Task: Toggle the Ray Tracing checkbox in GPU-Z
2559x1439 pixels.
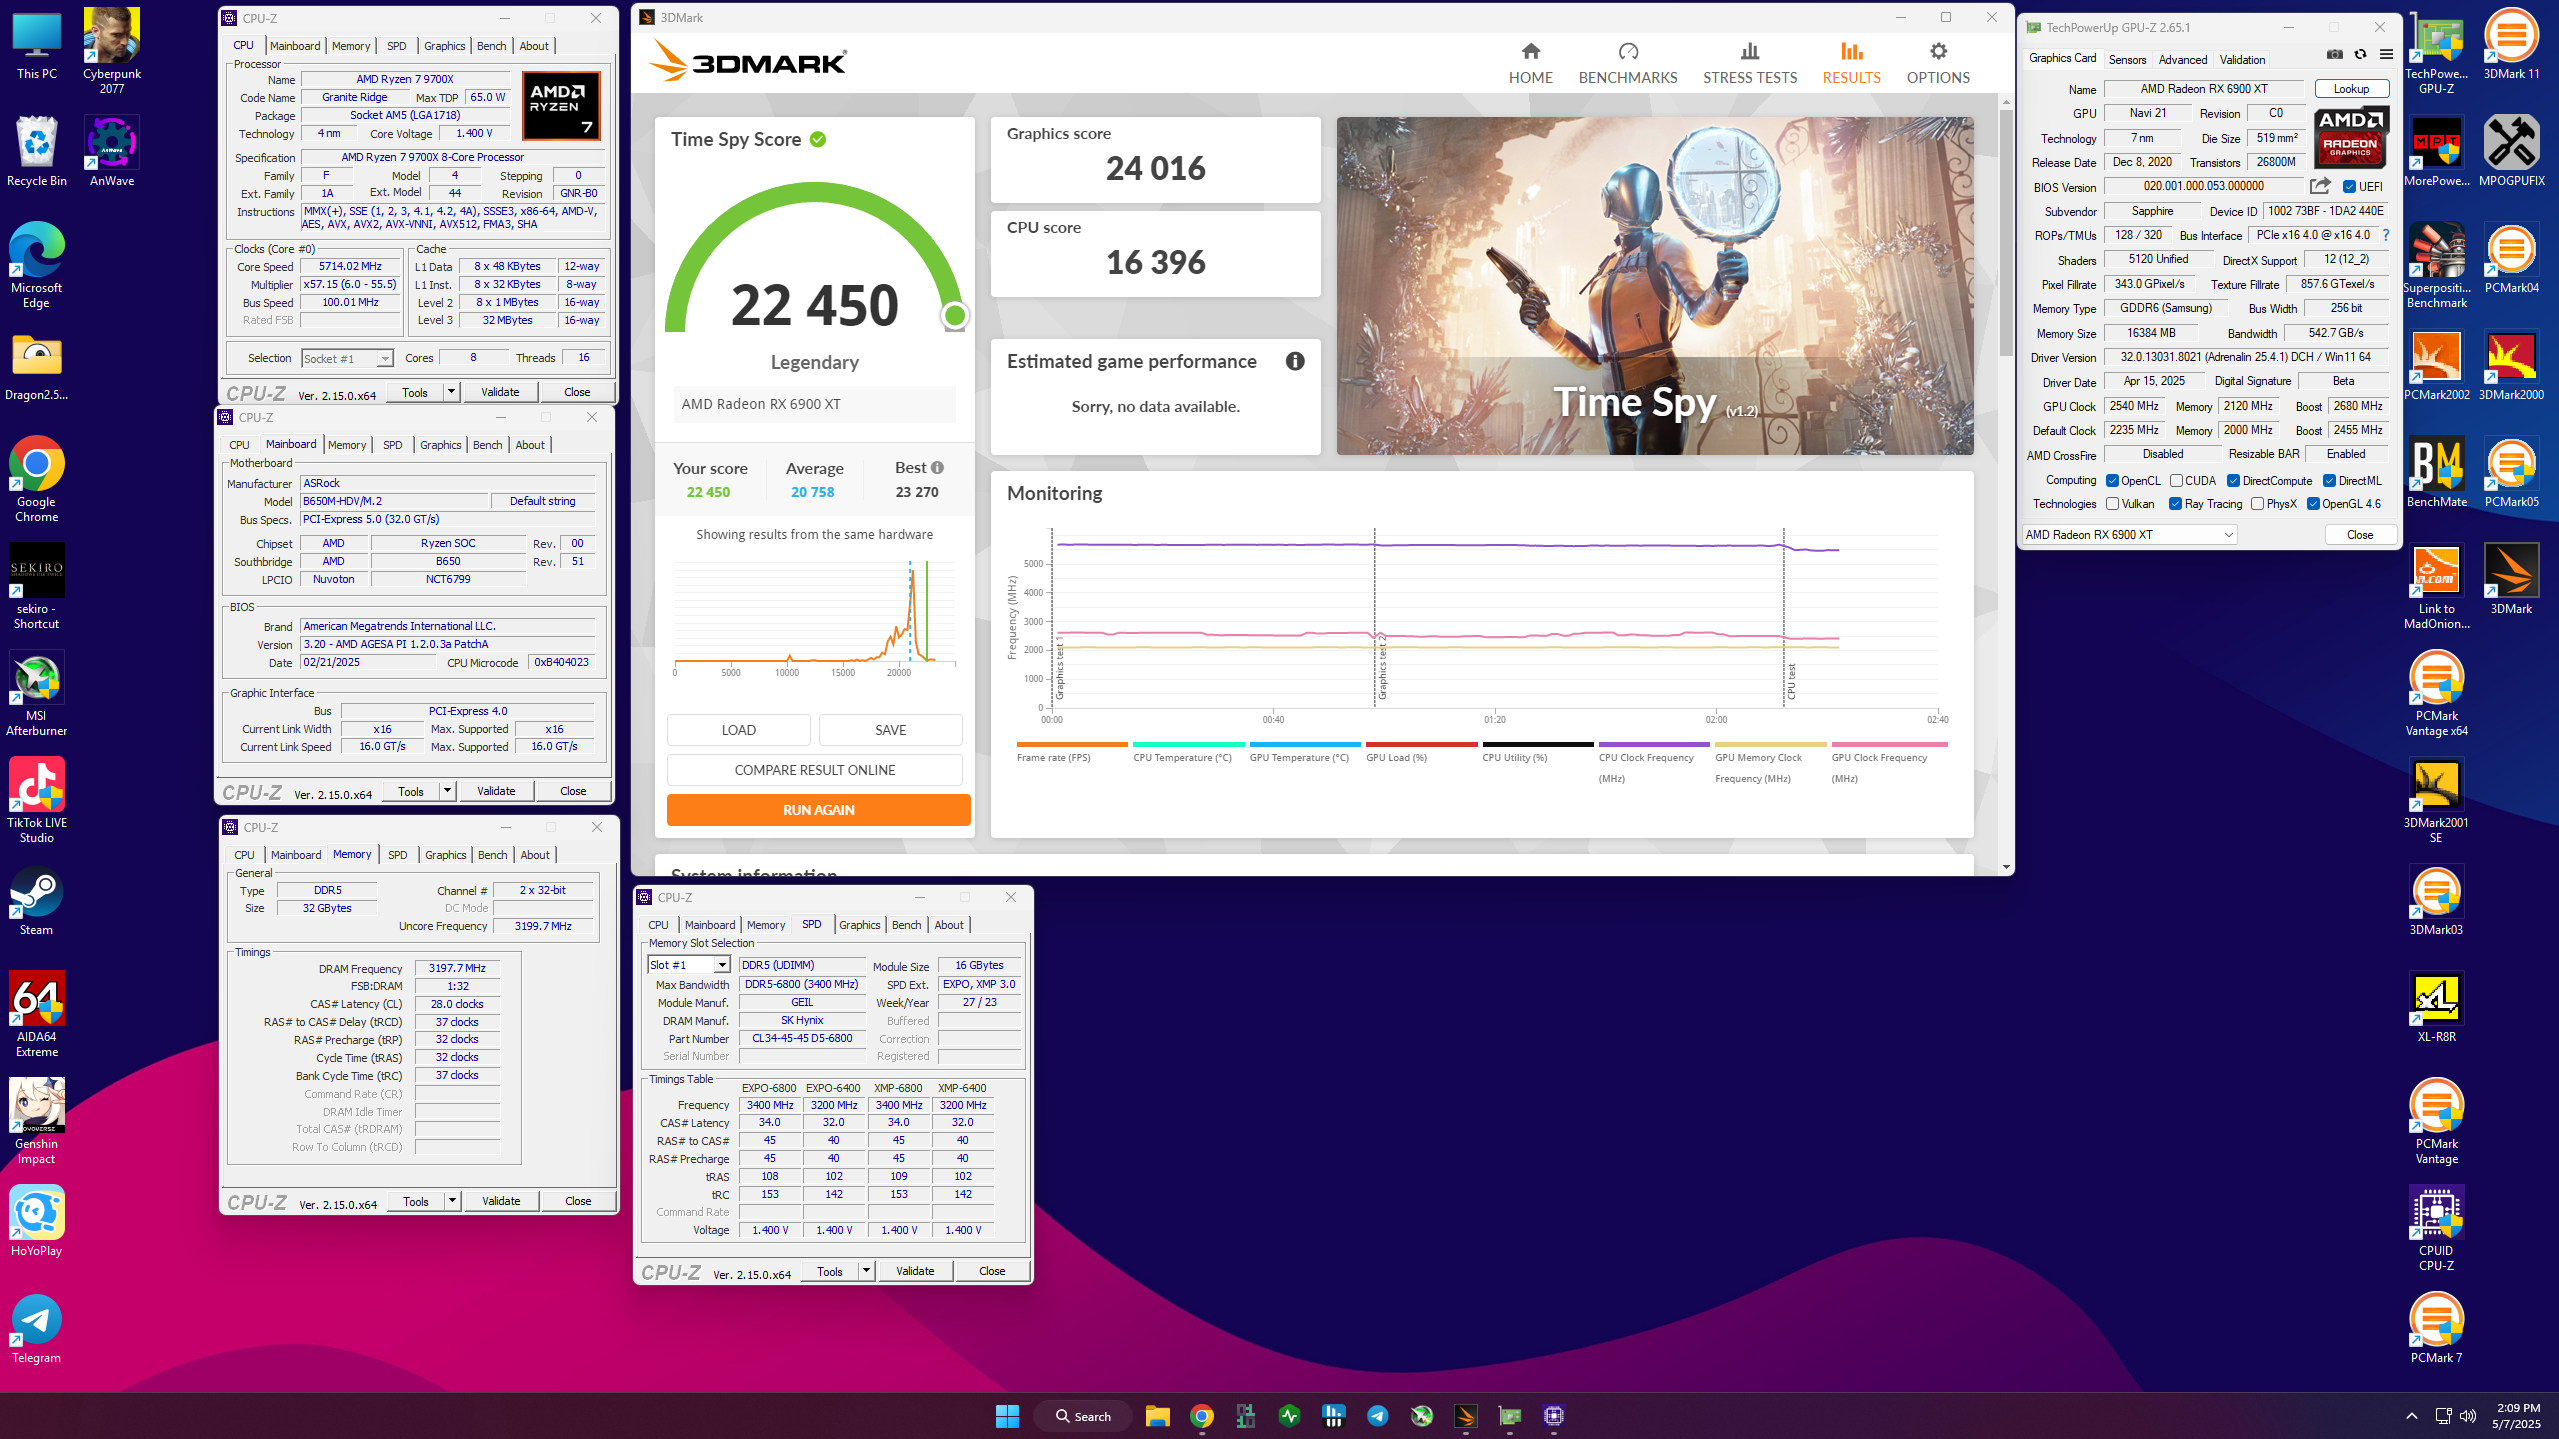Action: point(2175,504)
